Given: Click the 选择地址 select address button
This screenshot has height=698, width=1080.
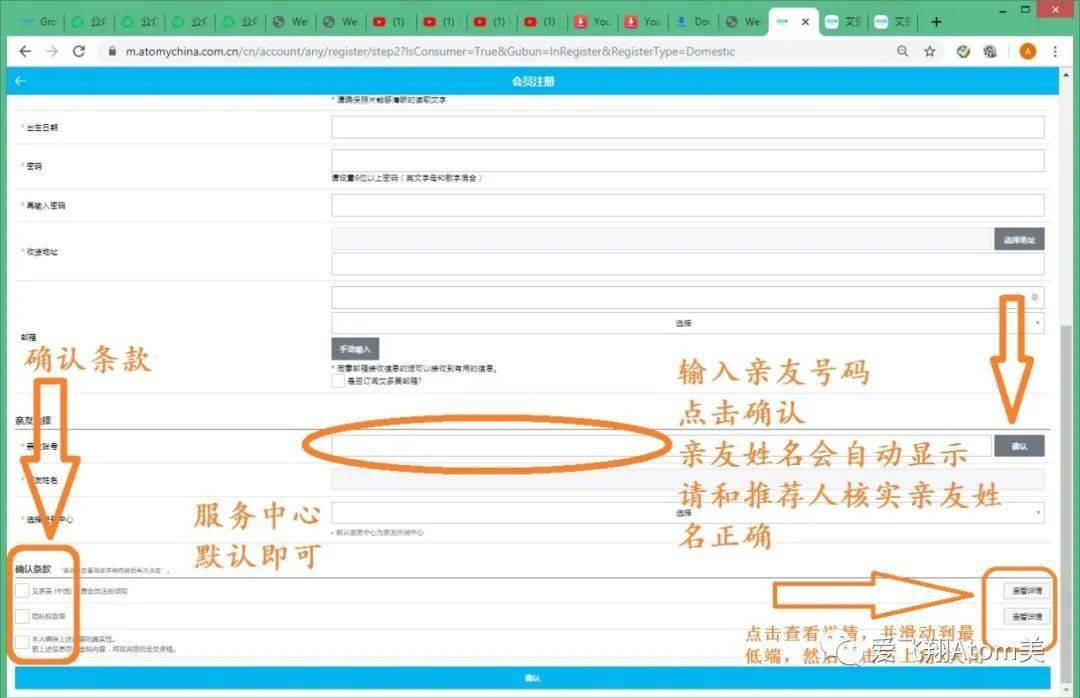Looking at the screenshot, I should tap(1019, 239).
